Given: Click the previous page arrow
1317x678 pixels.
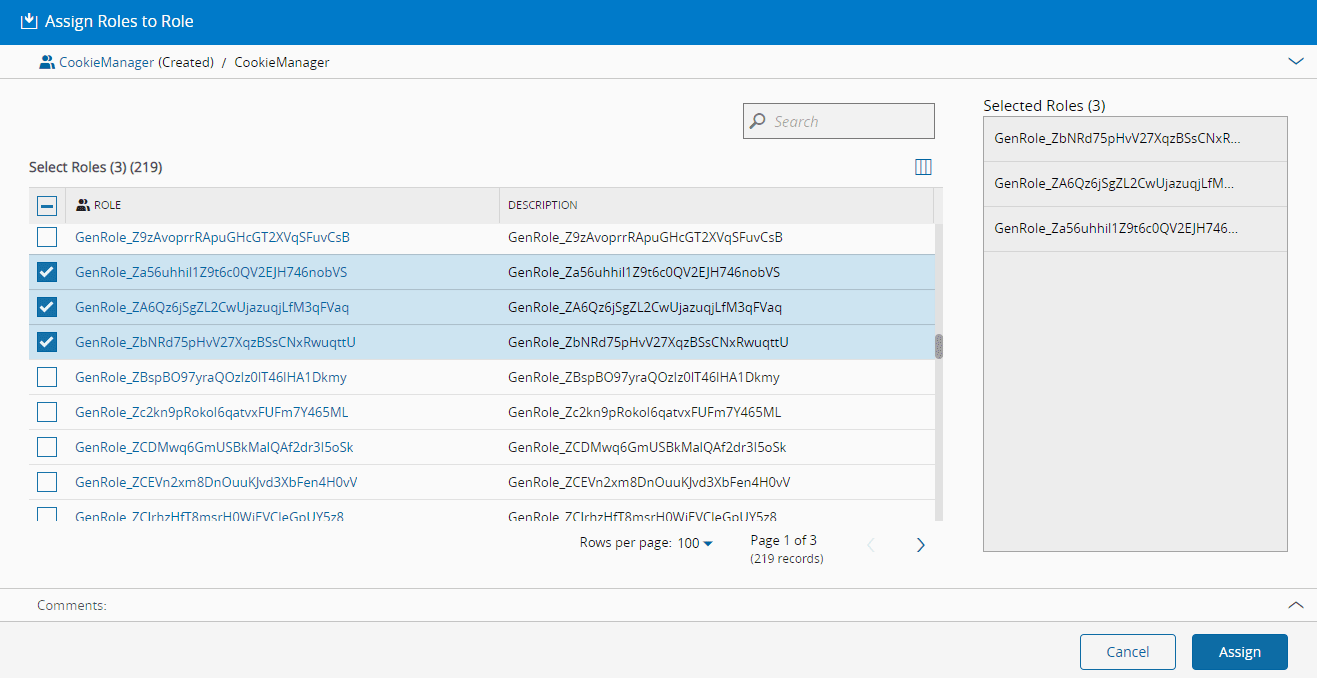Looking at the screenshot, I should point(870,545).
